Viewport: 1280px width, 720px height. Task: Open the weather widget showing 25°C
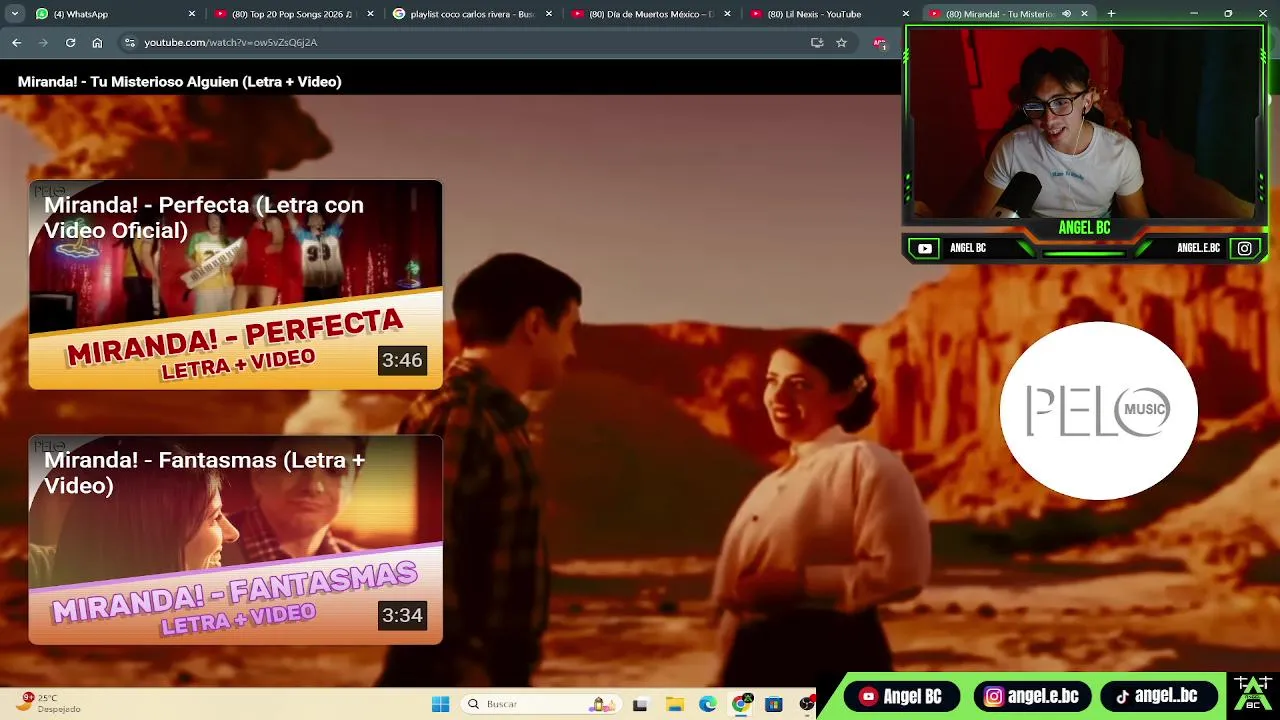coord(47,703)
